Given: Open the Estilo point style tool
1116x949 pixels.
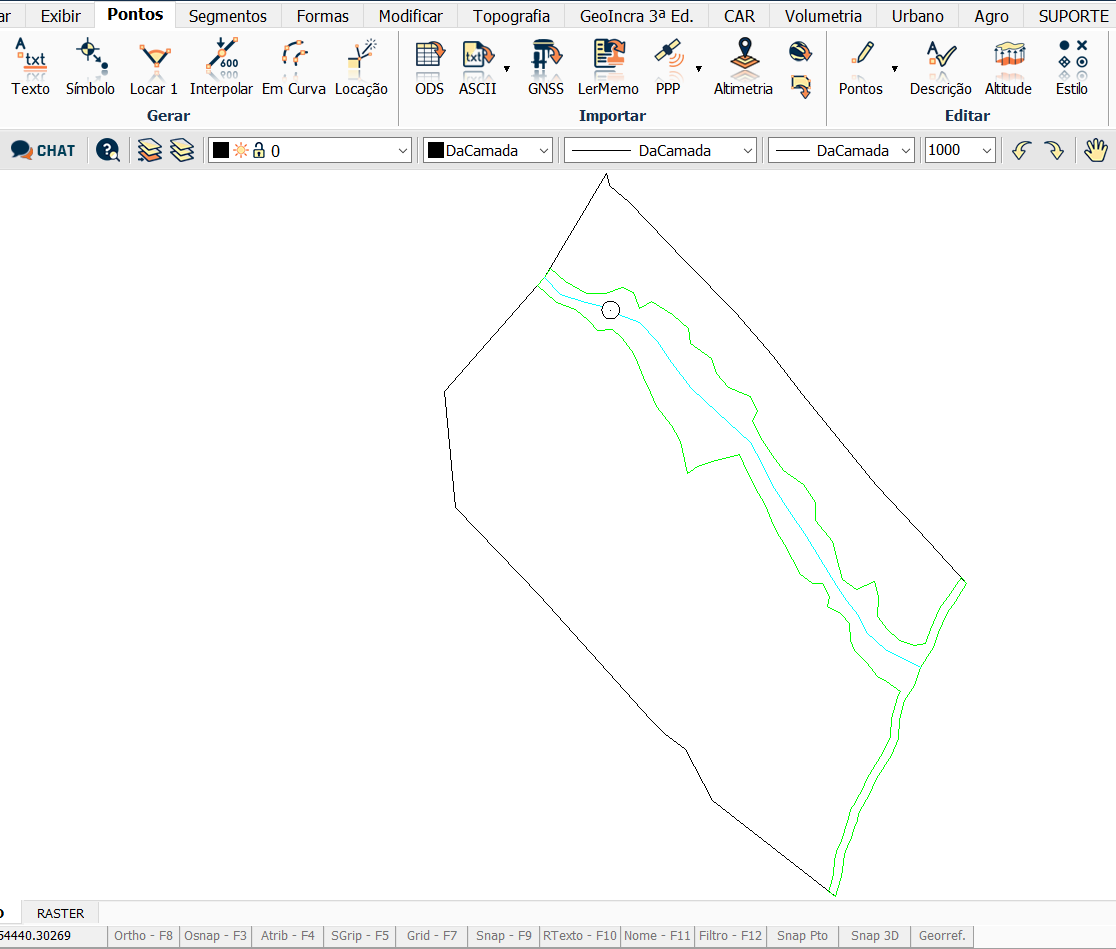Looking at the screenshot, I should pos(1071,65).
